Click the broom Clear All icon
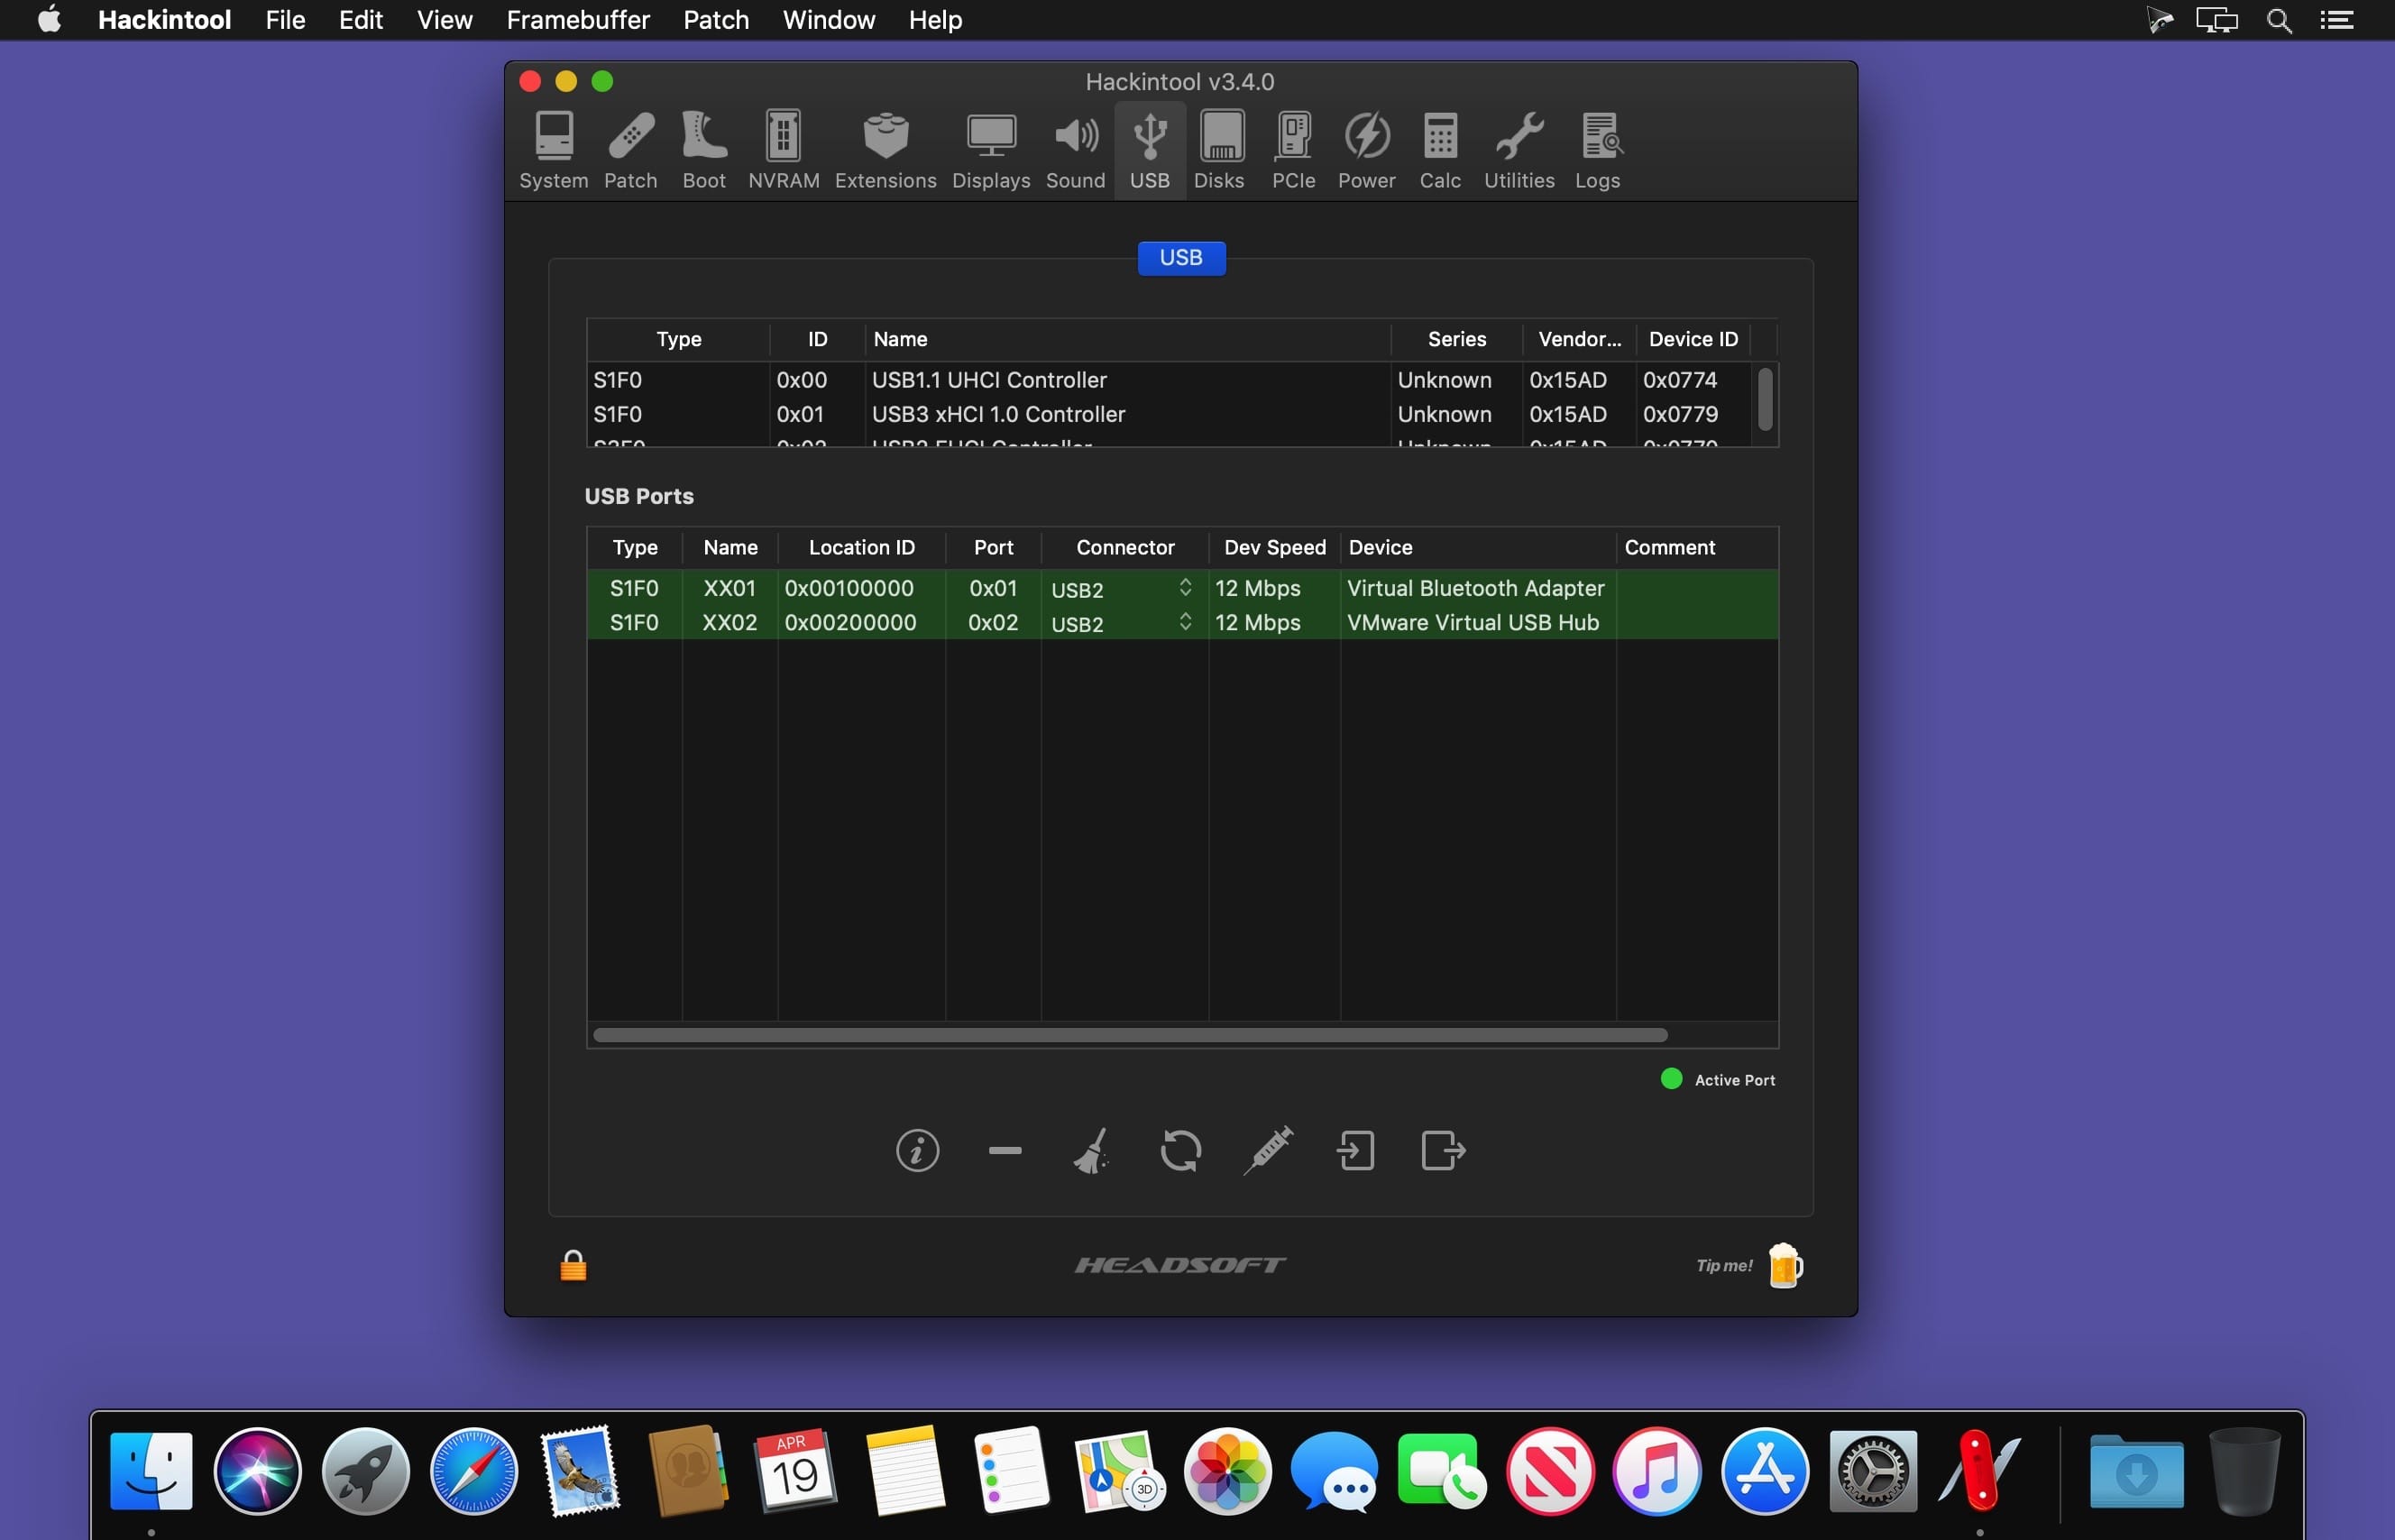The width and height of the screenshot is (2395, 1540). (1092, 1150)
